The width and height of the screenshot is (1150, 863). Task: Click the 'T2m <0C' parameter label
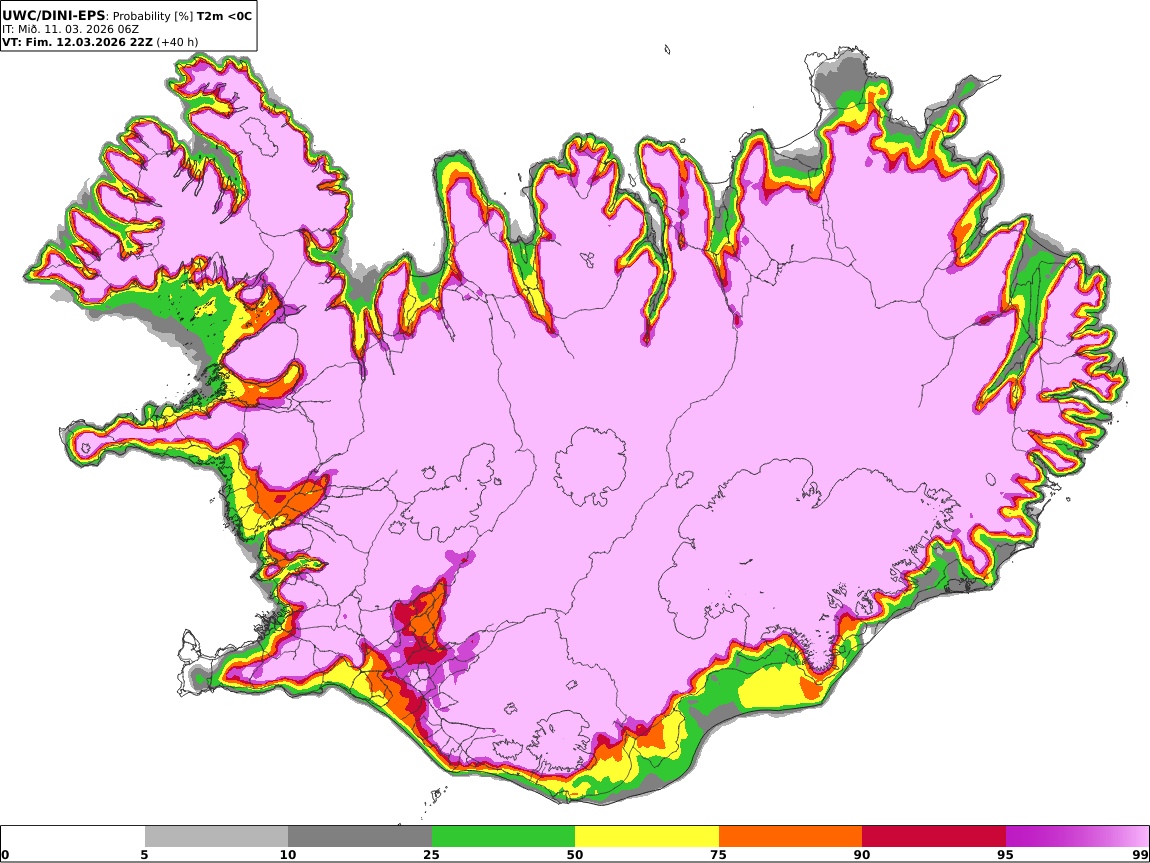click(224, 15)
